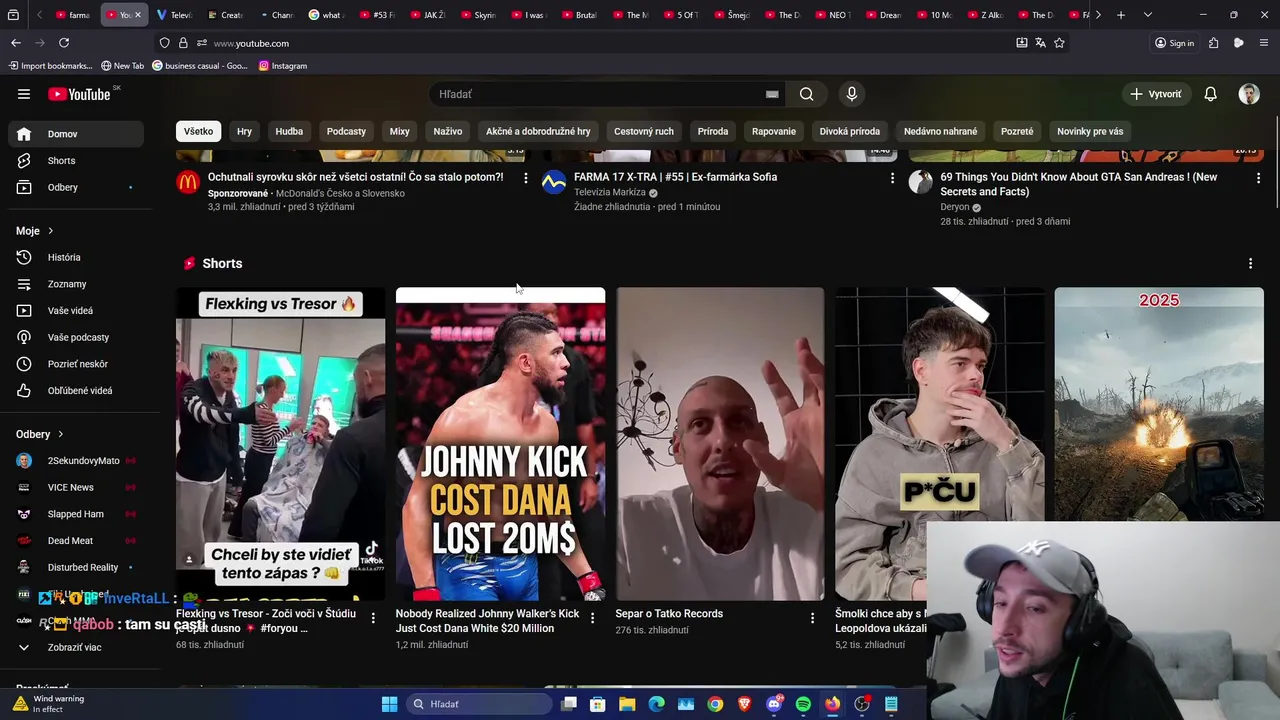
Task: Open Brave browser from taskbar
Action: (744, 704)
